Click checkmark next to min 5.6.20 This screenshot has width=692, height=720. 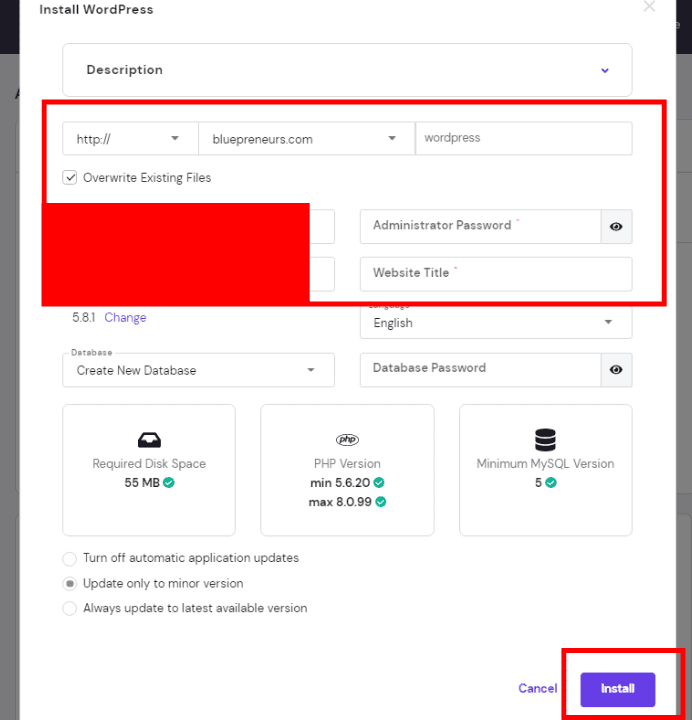click(379, 483)
